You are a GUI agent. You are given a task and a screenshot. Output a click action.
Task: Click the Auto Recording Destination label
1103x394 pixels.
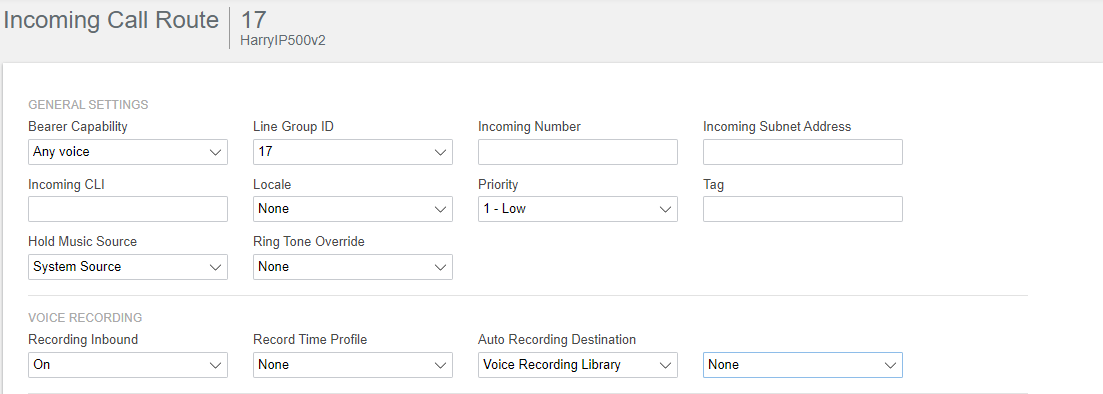coord(557,340)
